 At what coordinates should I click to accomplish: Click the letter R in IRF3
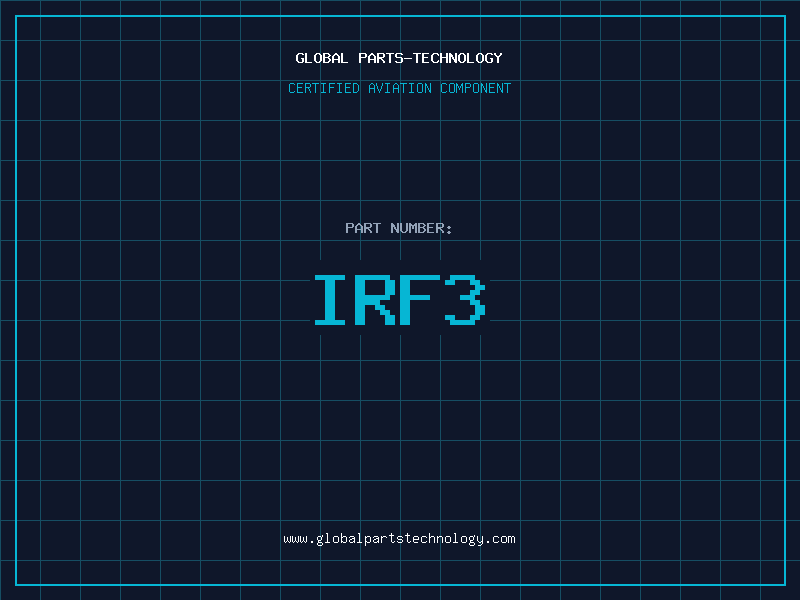click(x=376, y=300)
